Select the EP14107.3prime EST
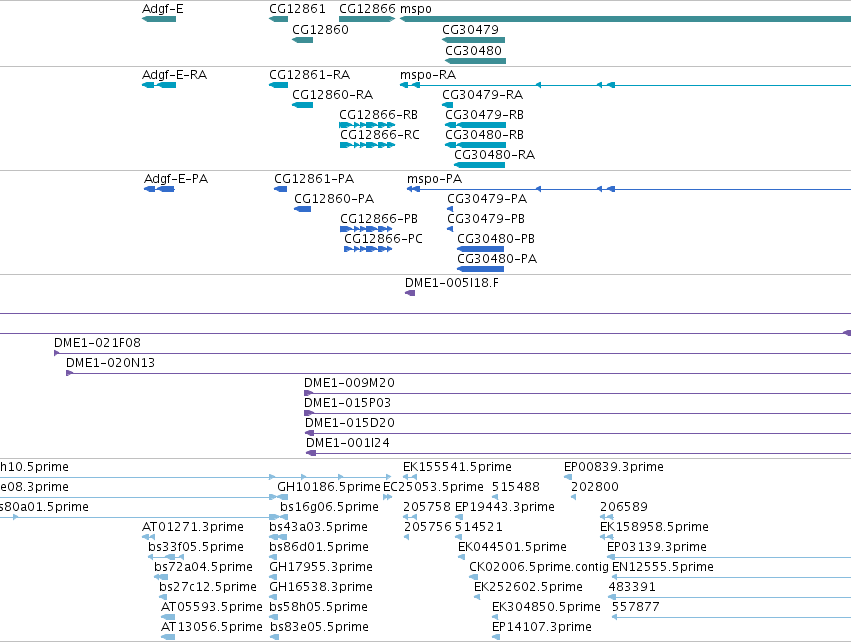851x642 pixels. click(x=496, y=638)
